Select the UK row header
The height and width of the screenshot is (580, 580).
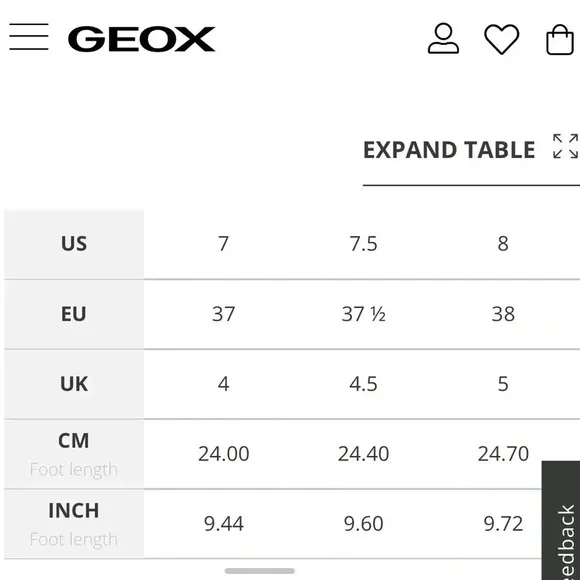(x=74, y=384)
